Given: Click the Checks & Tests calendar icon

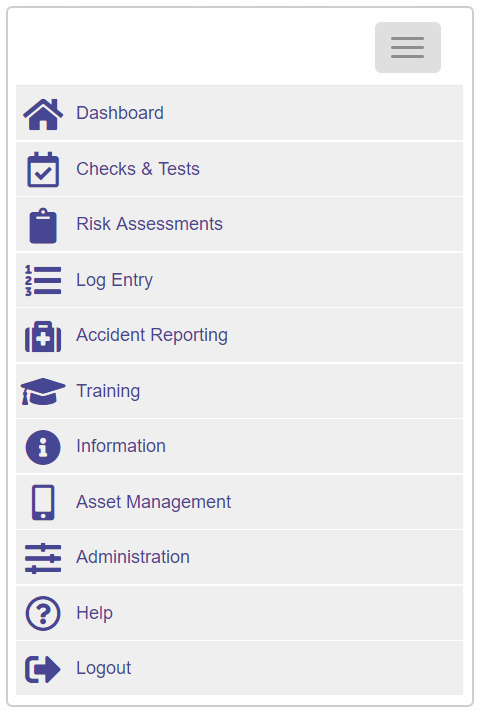Looking at the screenshot, I should [x=43, y=170].
